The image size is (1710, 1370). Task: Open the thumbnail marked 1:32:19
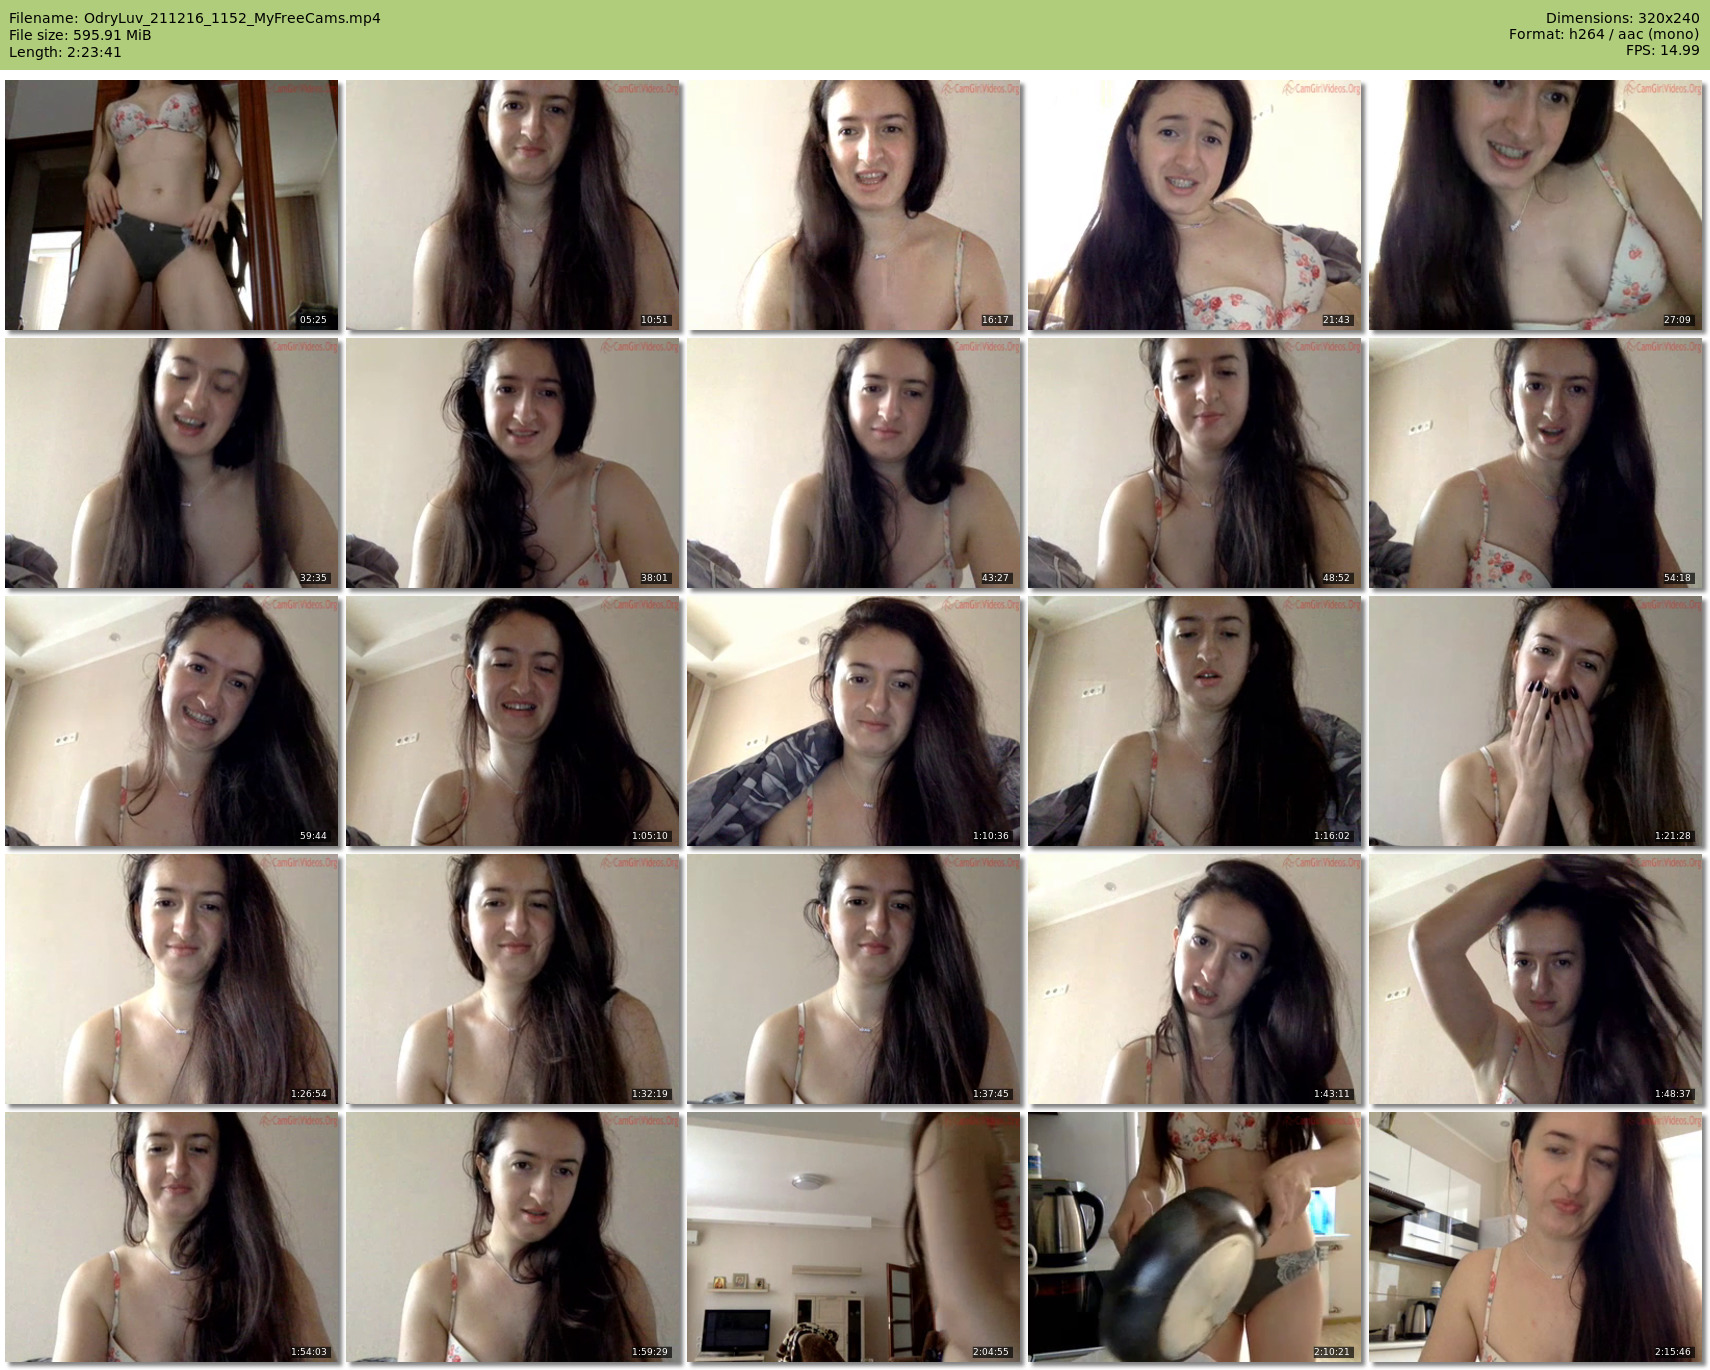512,979
